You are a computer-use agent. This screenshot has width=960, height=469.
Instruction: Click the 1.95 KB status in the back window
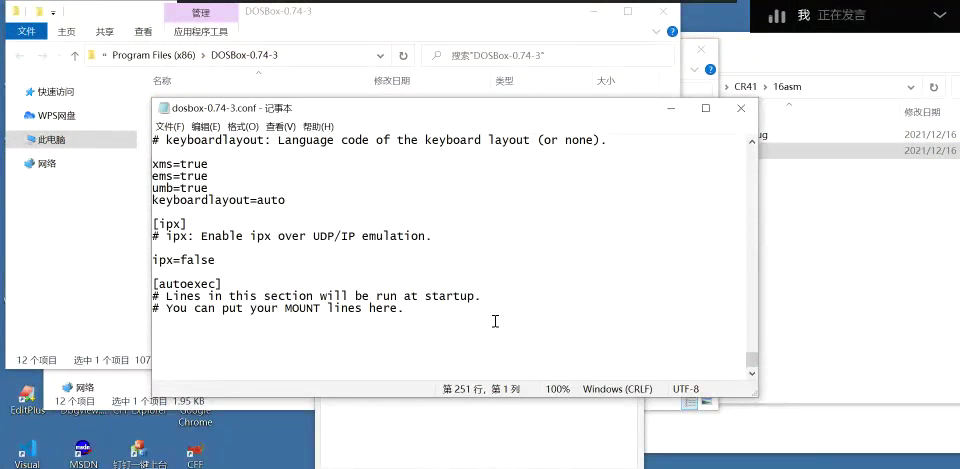(x=189, y=402)
